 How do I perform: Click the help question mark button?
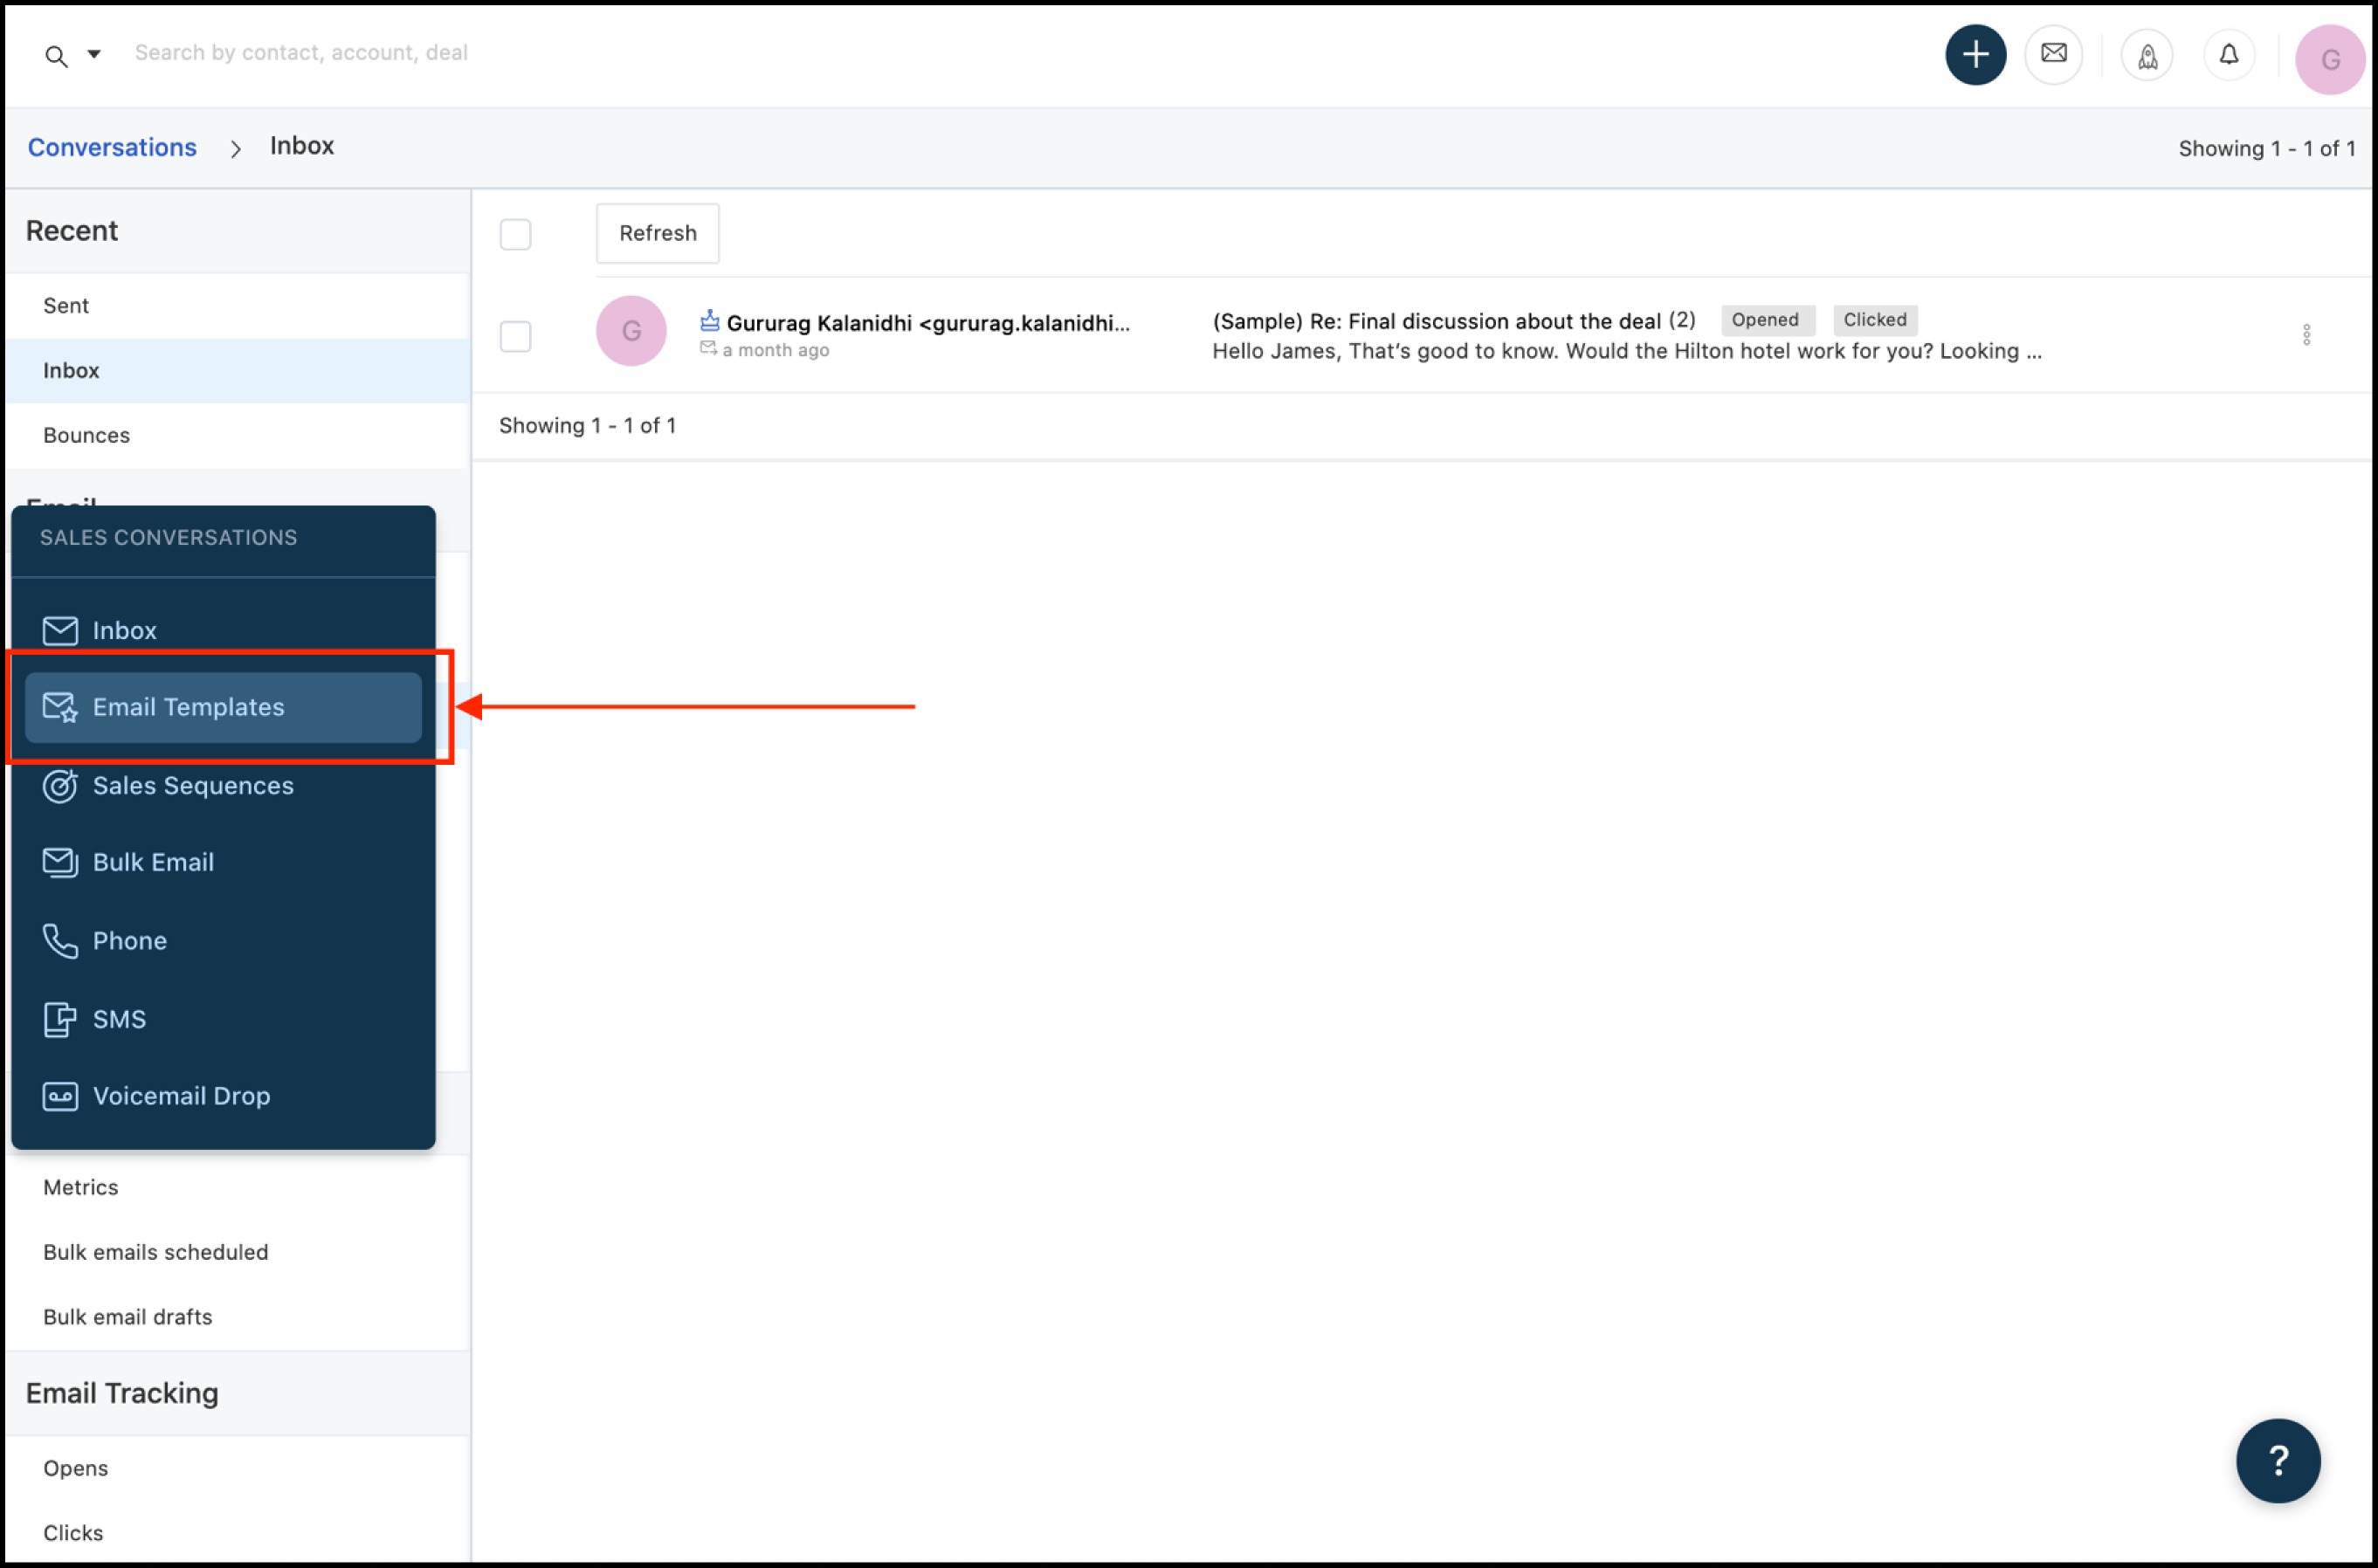(2278, 1461)
